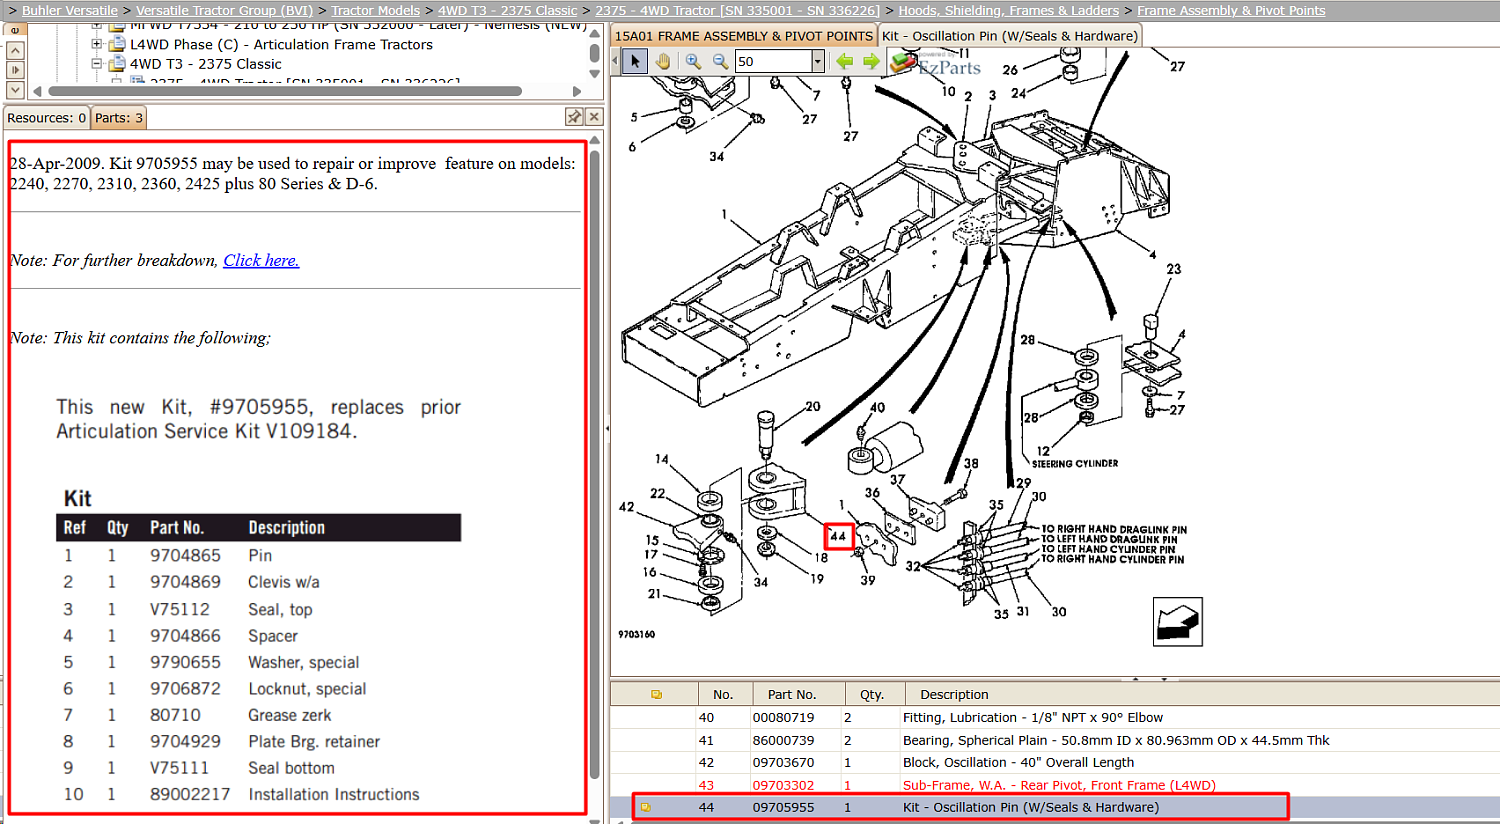Select row 40 Fitting, Lubrication
This screenshot has height=824, width=1500.
[x=1055, y=717]
